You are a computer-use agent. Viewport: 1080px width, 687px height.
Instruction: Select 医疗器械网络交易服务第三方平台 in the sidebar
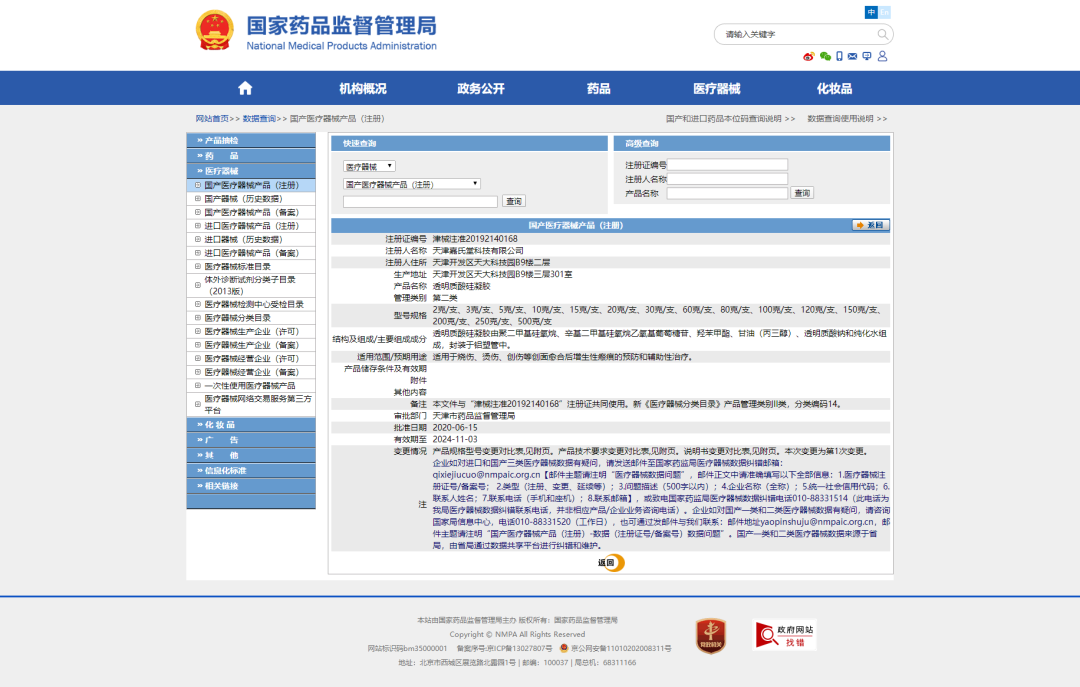pos(258,404)
